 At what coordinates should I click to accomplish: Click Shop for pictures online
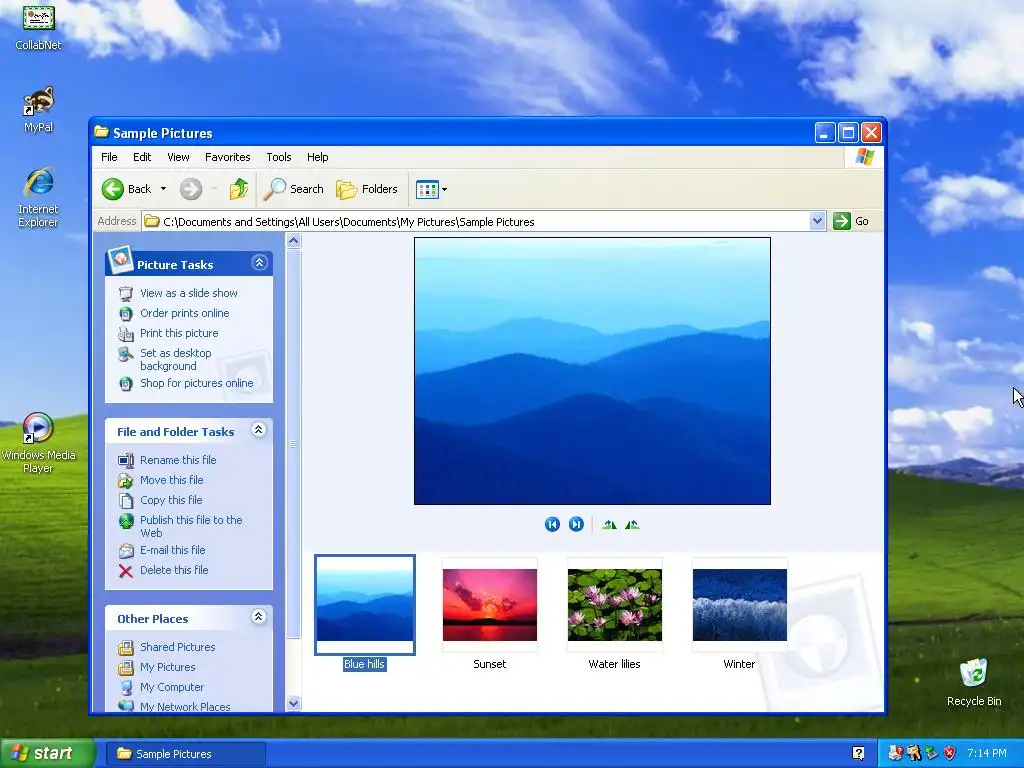(197, 383)
